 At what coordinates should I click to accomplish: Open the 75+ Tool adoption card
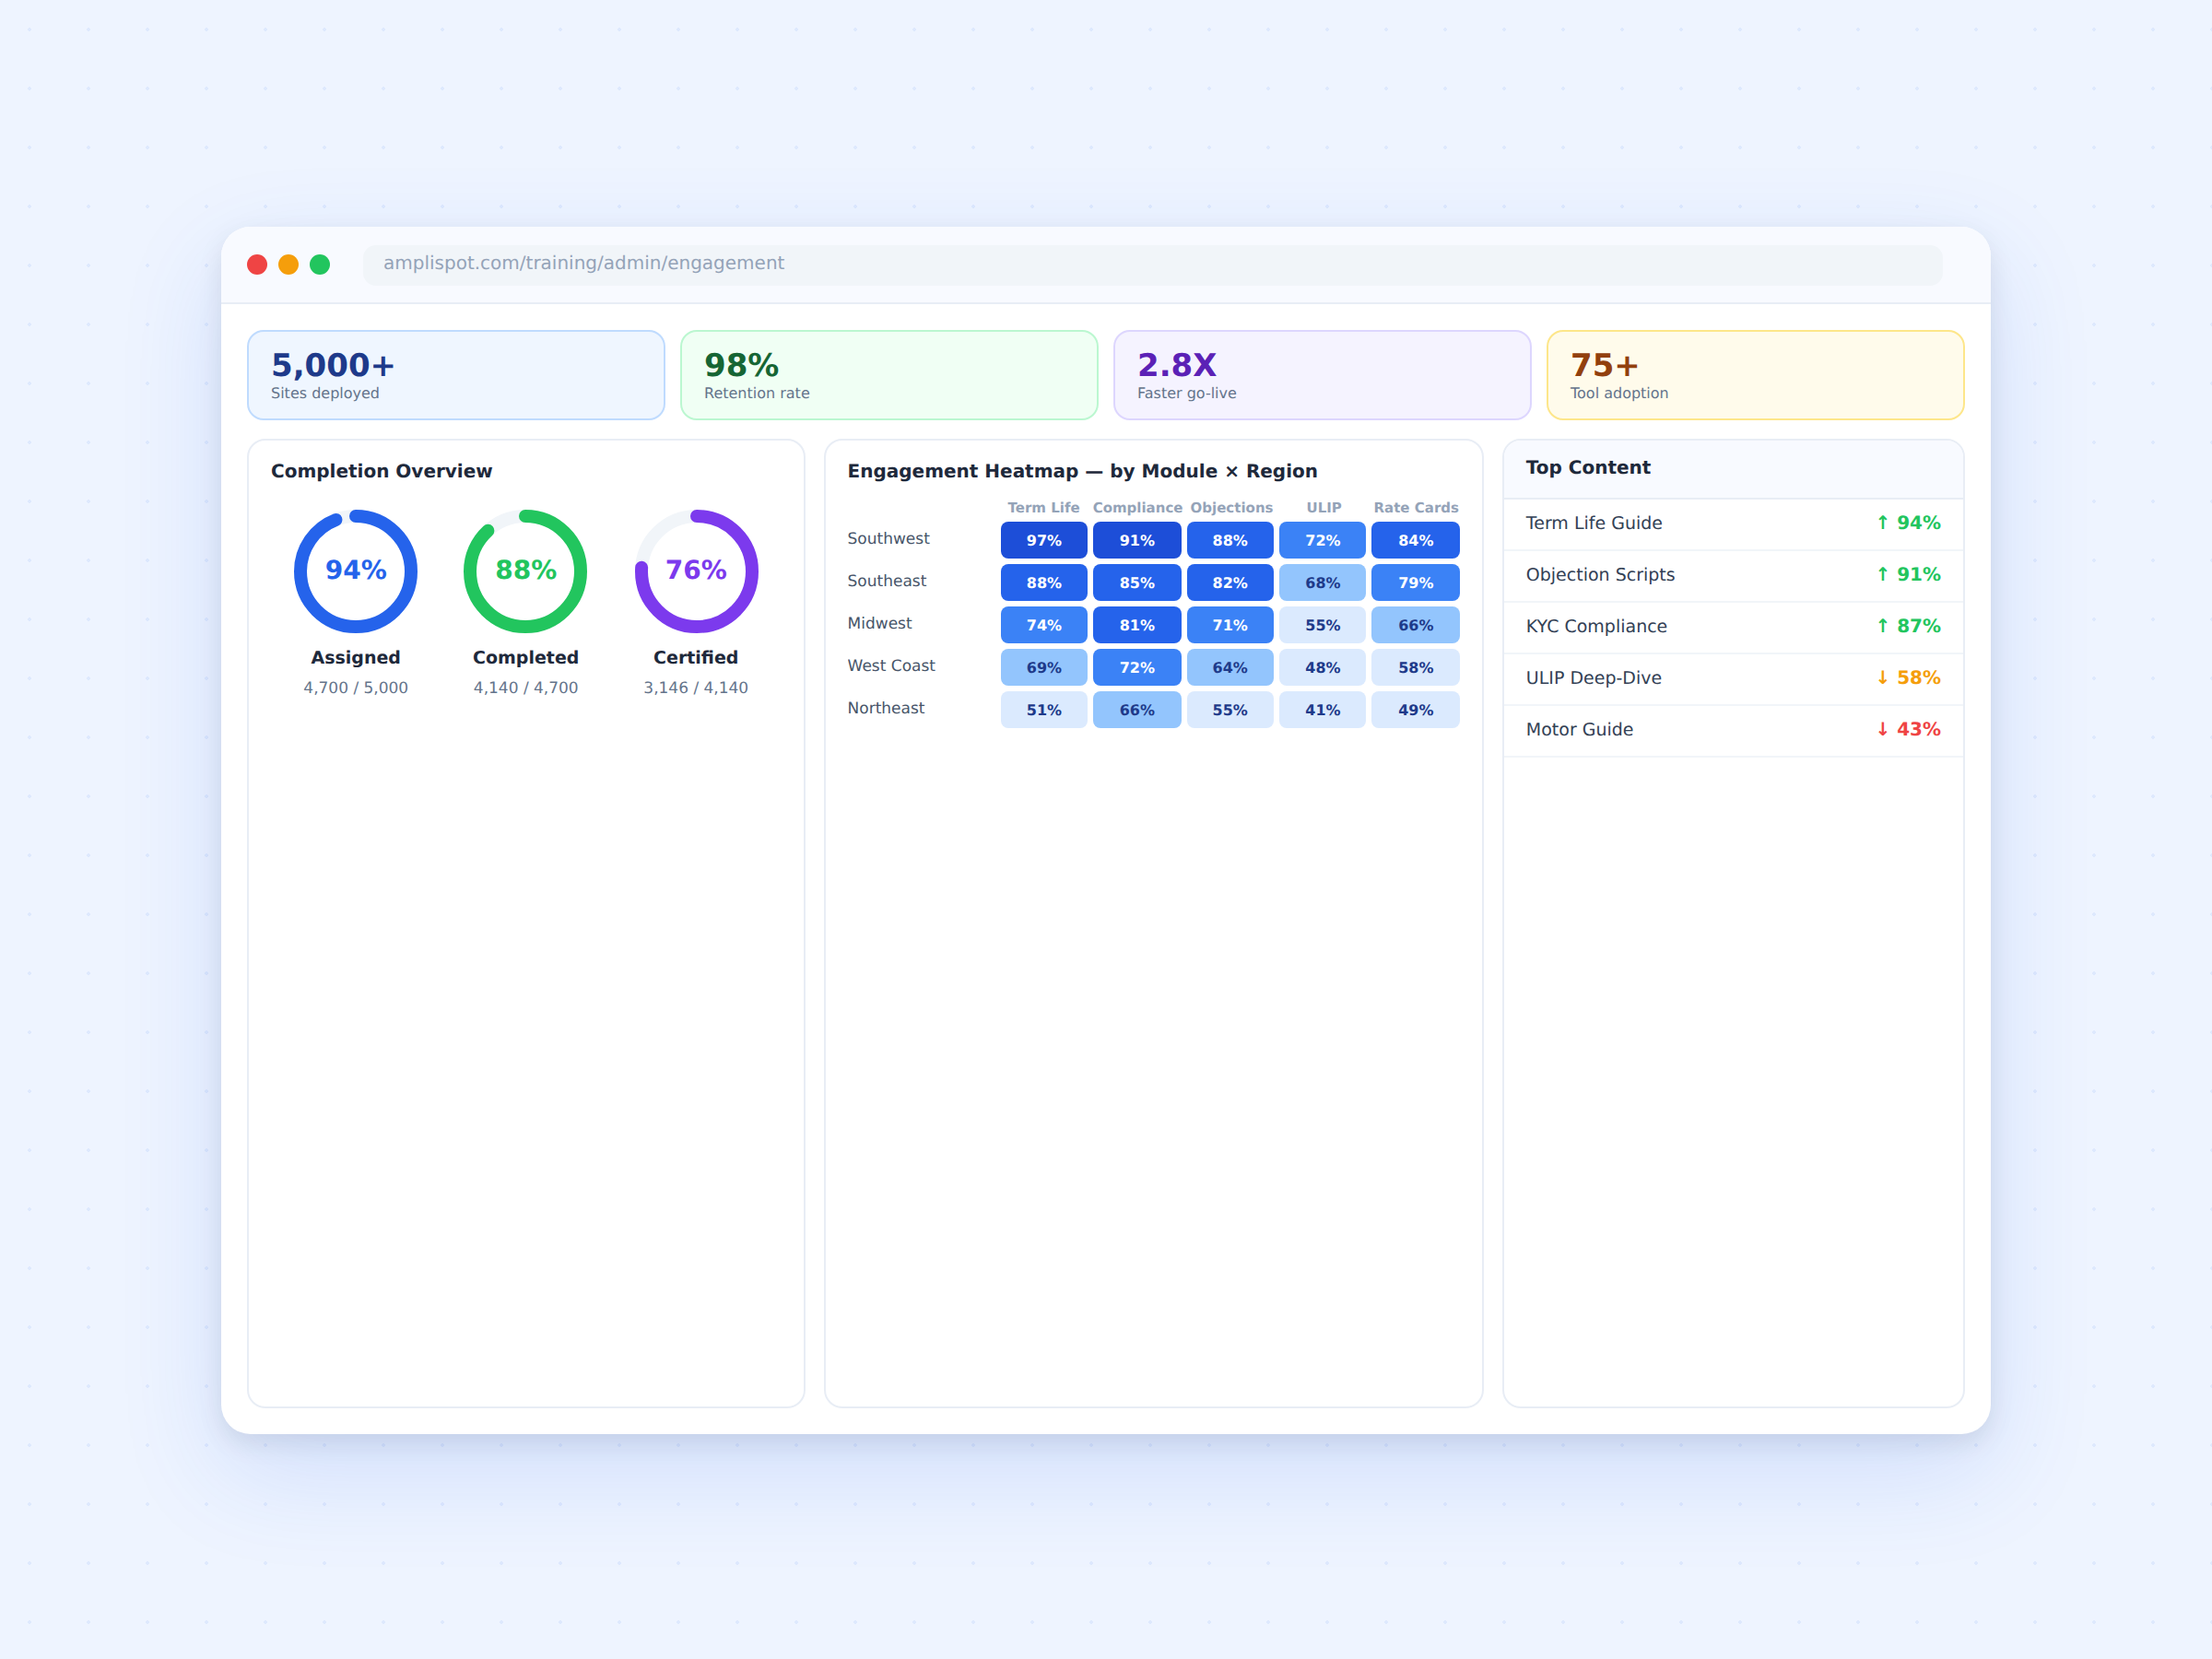coord(1755,375)
